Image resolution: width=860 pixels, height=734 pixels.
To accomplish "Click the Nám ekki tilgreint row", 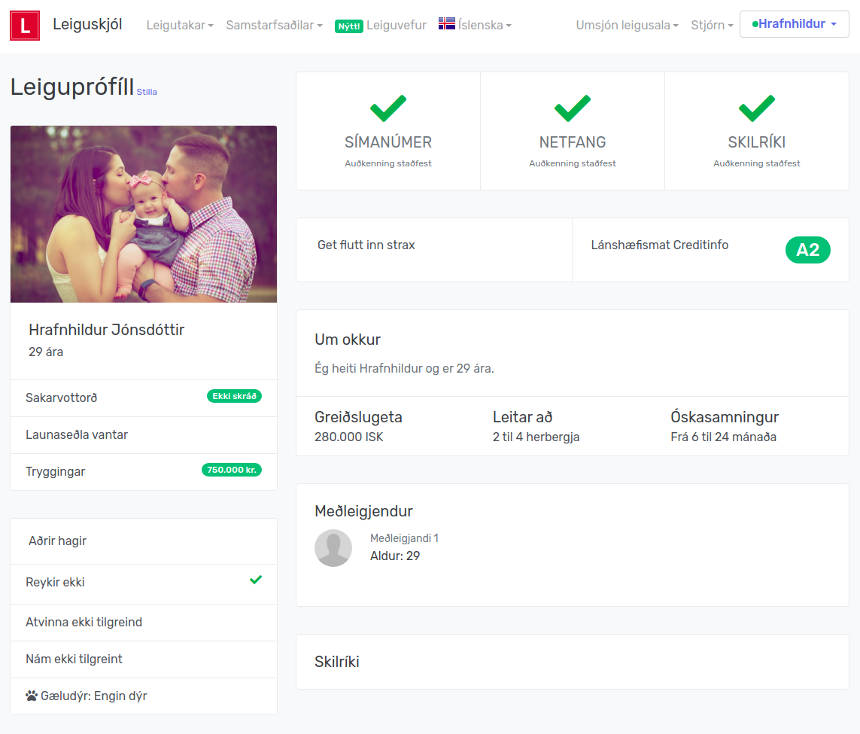I will pos(144,659).
